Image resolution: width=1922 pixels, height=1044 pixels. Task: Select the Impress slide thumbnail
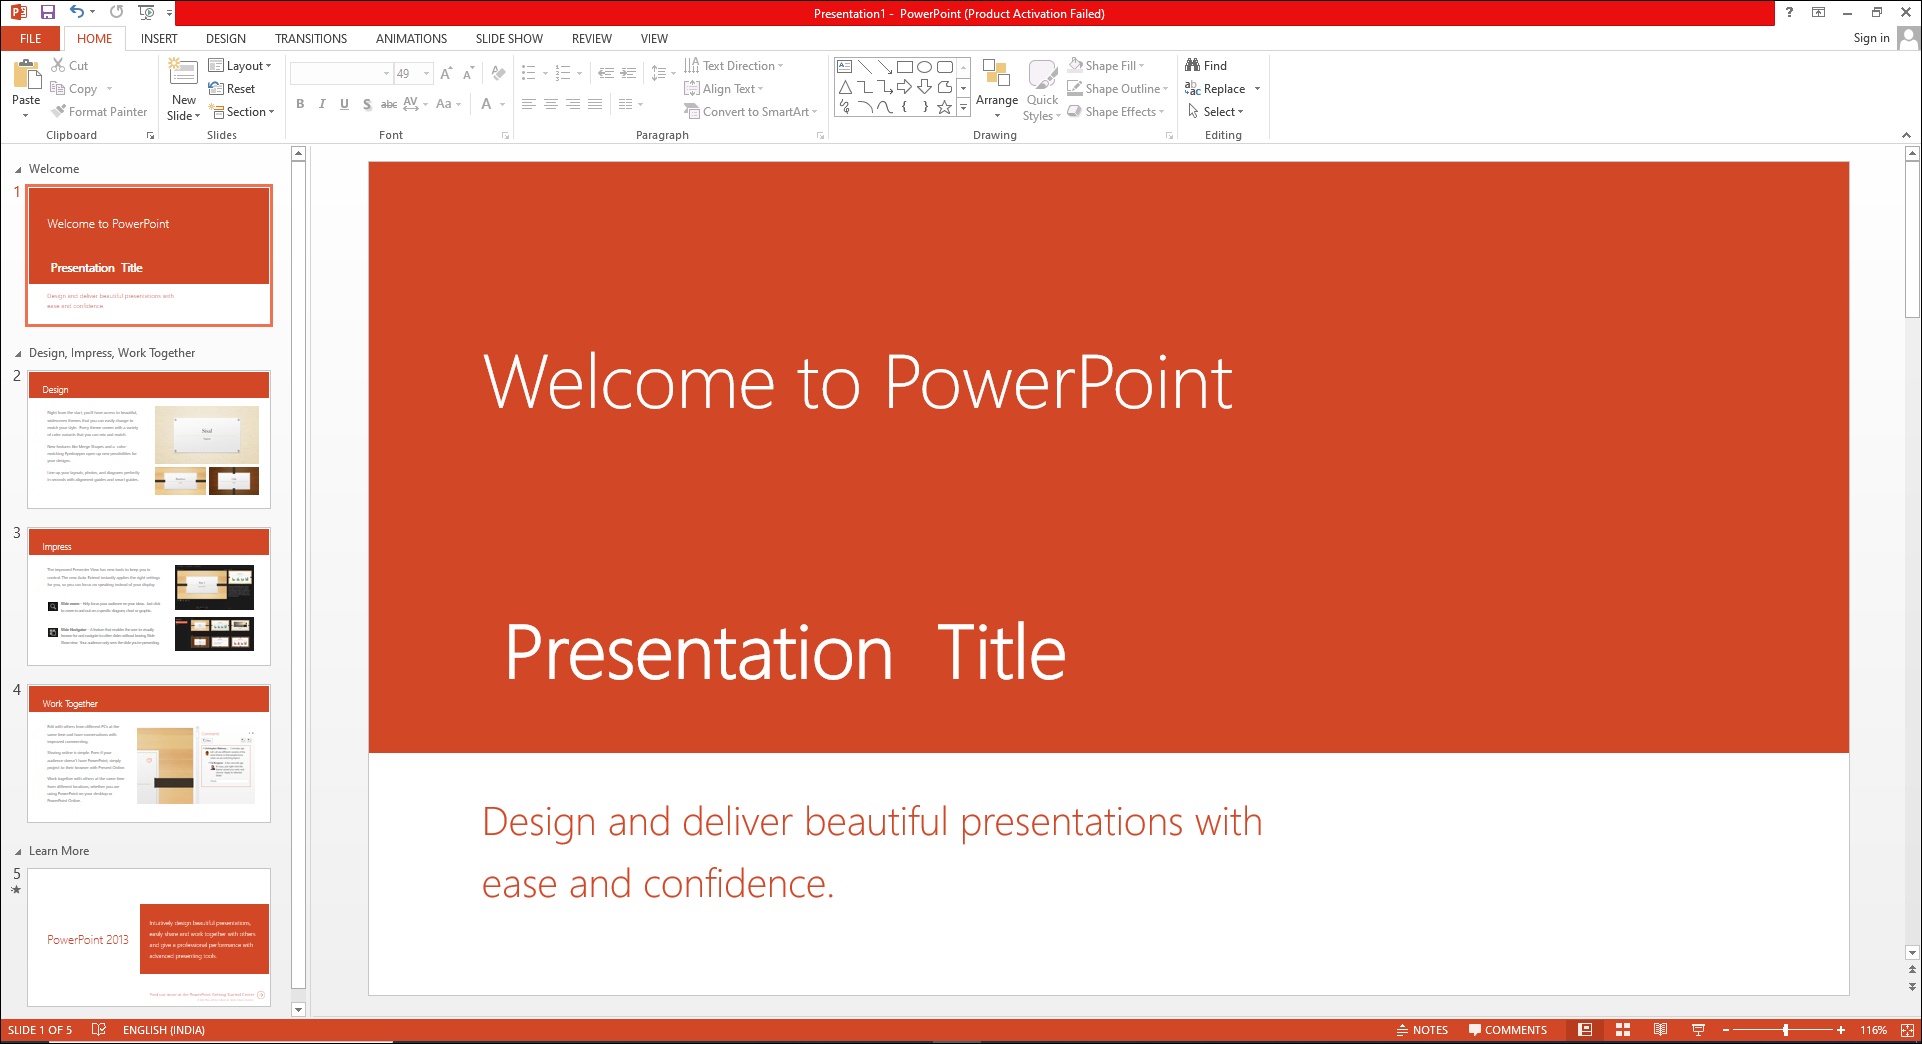click(148, 595)
